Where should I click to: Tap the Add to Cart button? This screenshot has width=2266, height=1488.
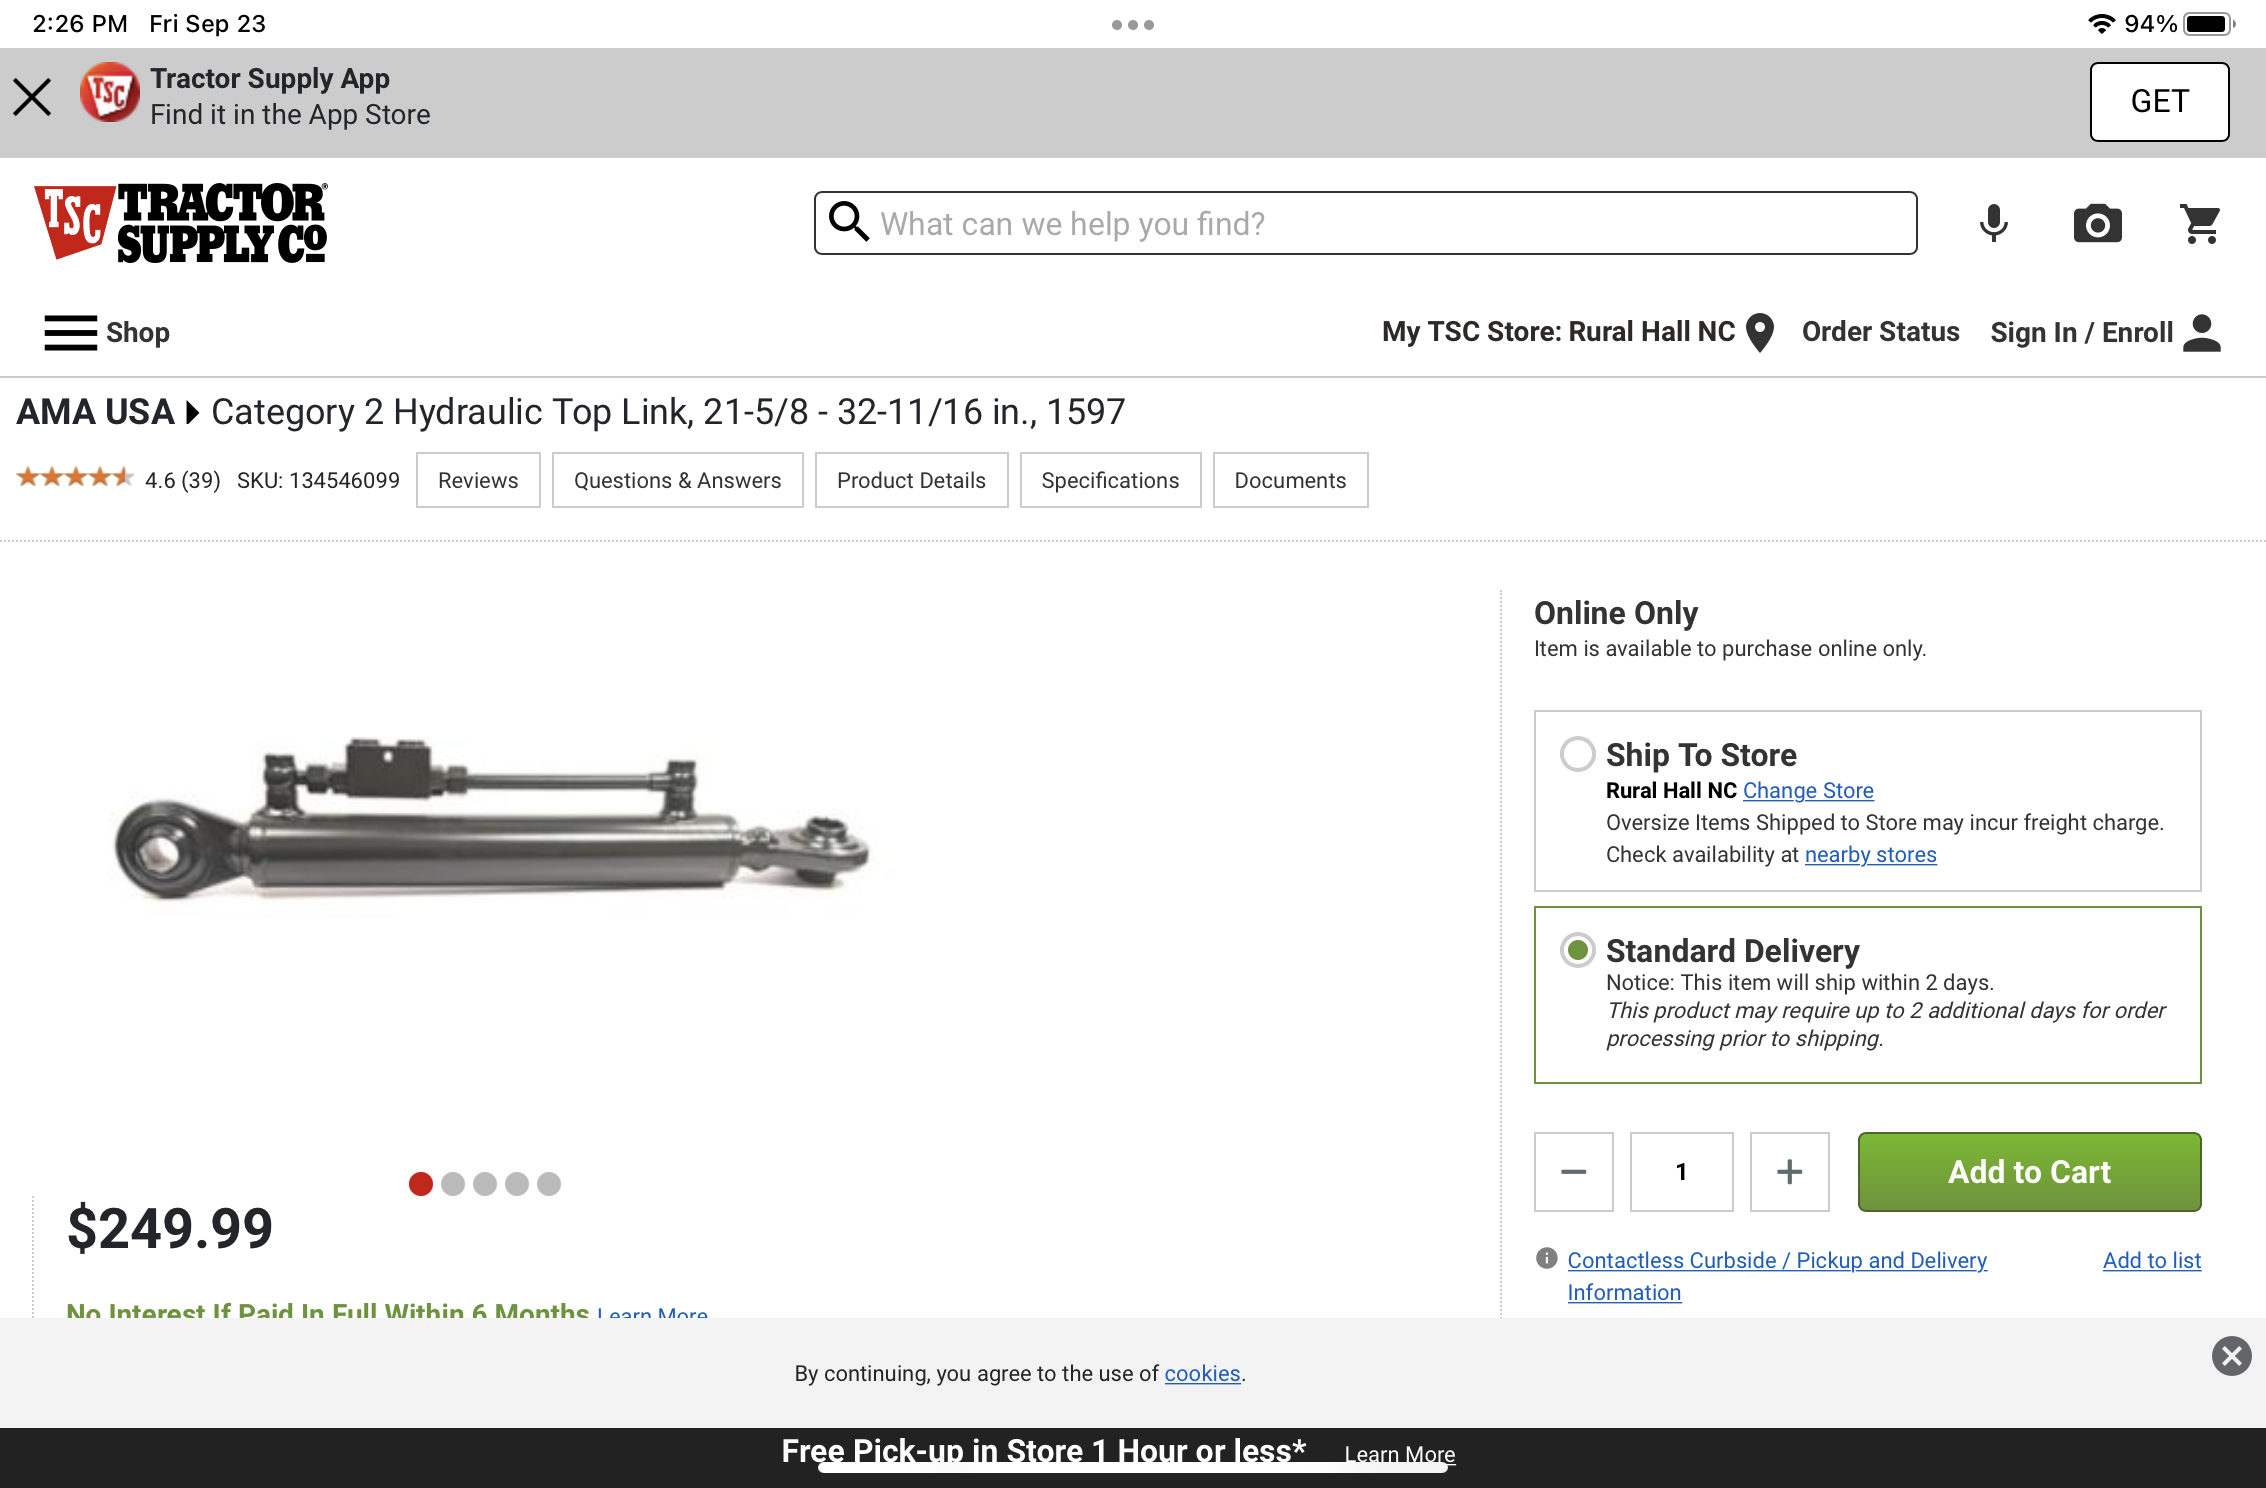tap(2029, 1172)
